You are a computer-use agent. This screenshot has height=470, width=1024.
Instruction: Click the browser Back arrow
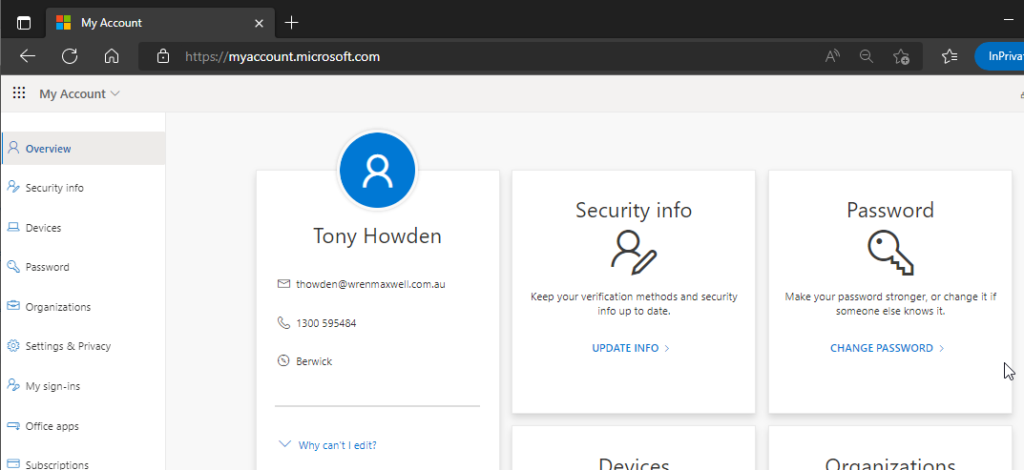pos(27,56)
